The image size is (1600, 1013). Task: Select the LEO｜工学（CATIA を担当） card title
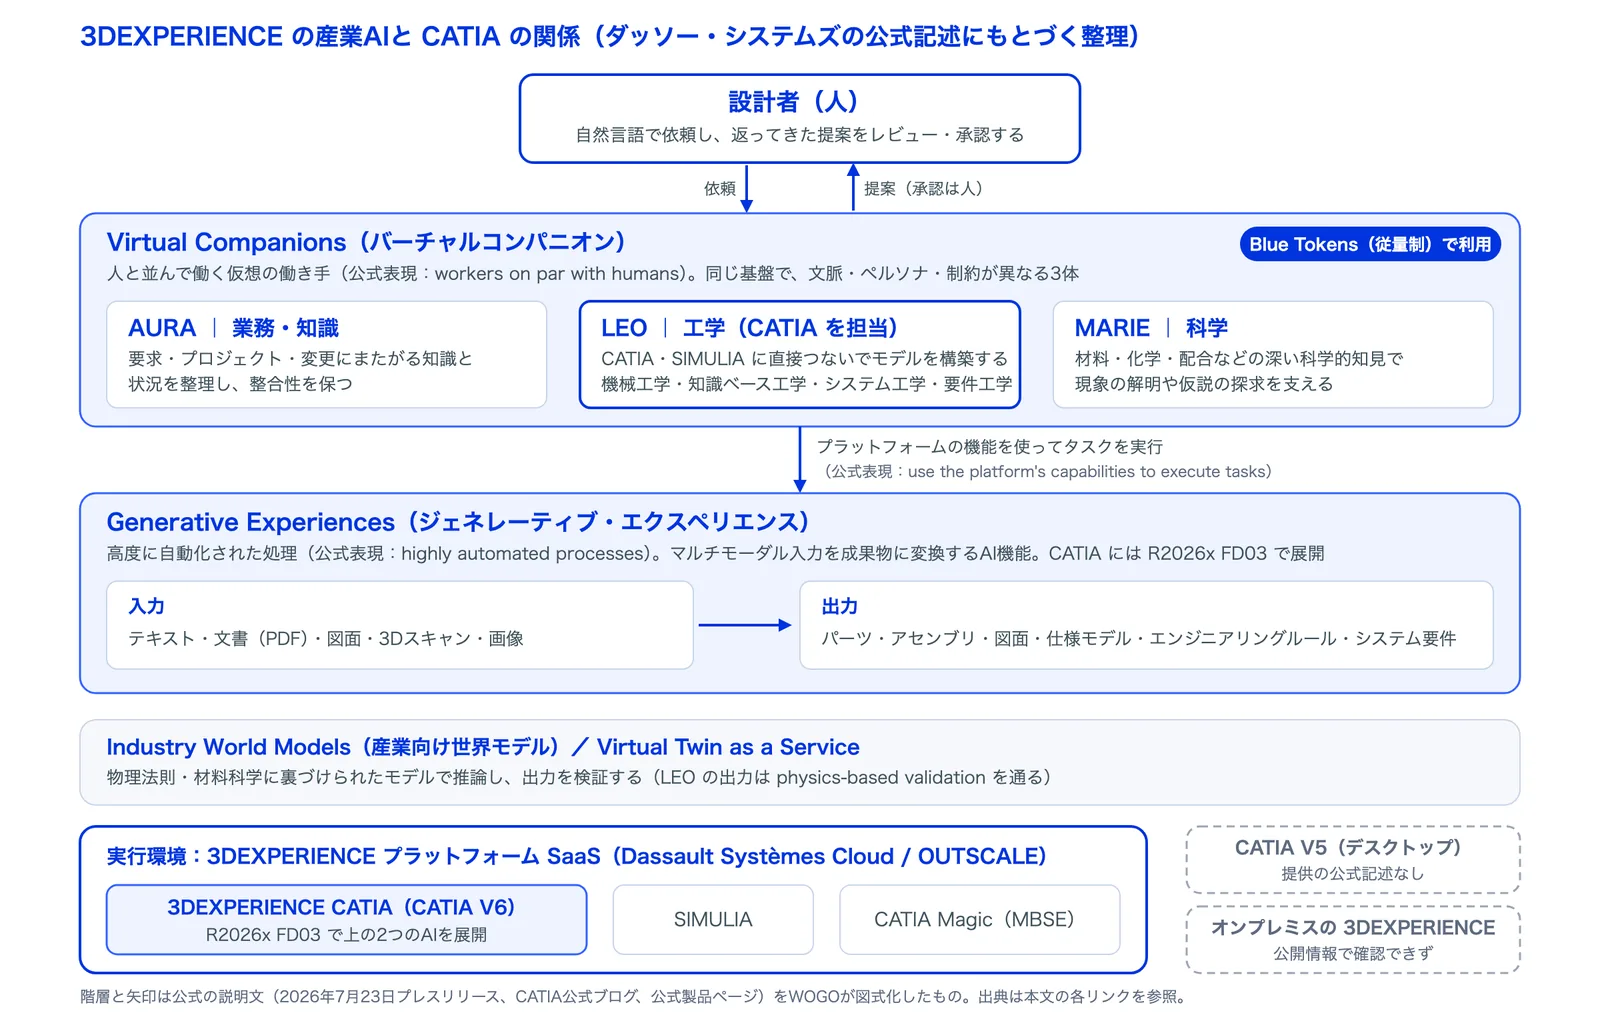(749, 328)
